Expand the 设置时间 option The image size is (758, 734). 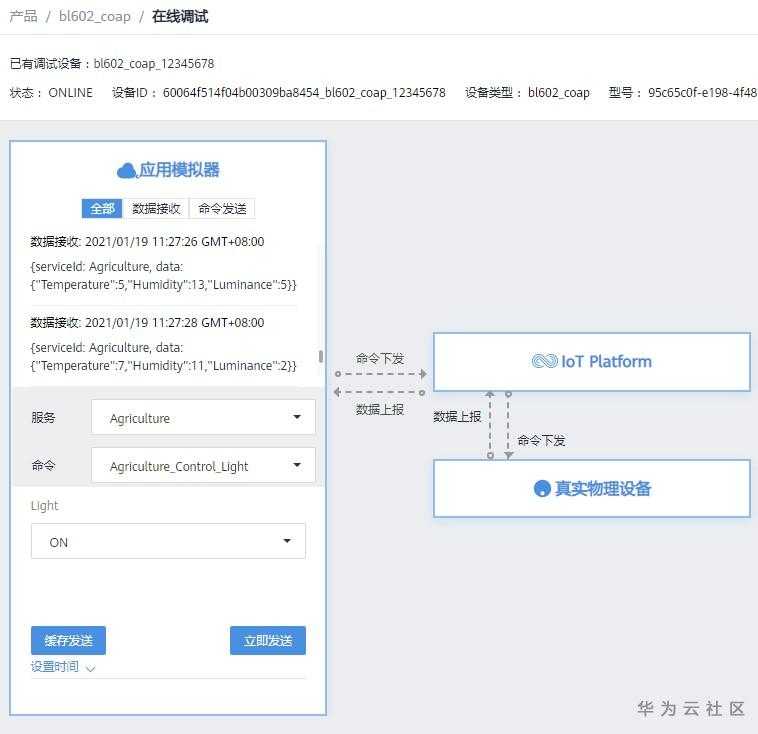click(63, 667)
